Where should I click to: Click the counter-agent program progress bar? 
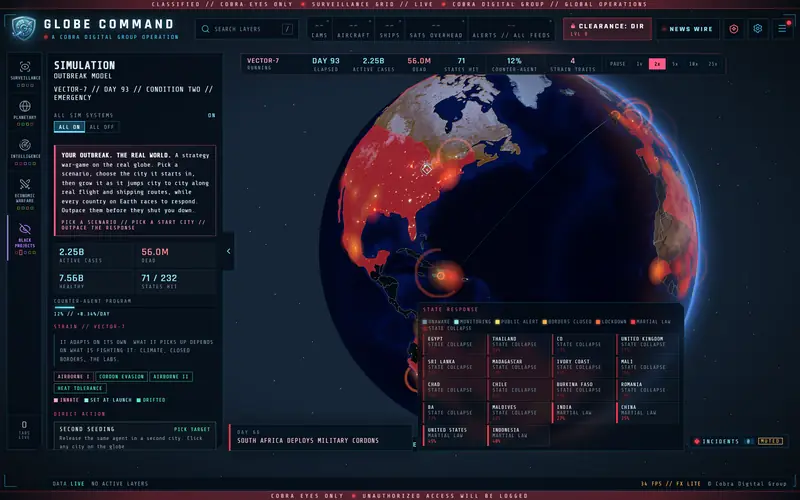135,308
